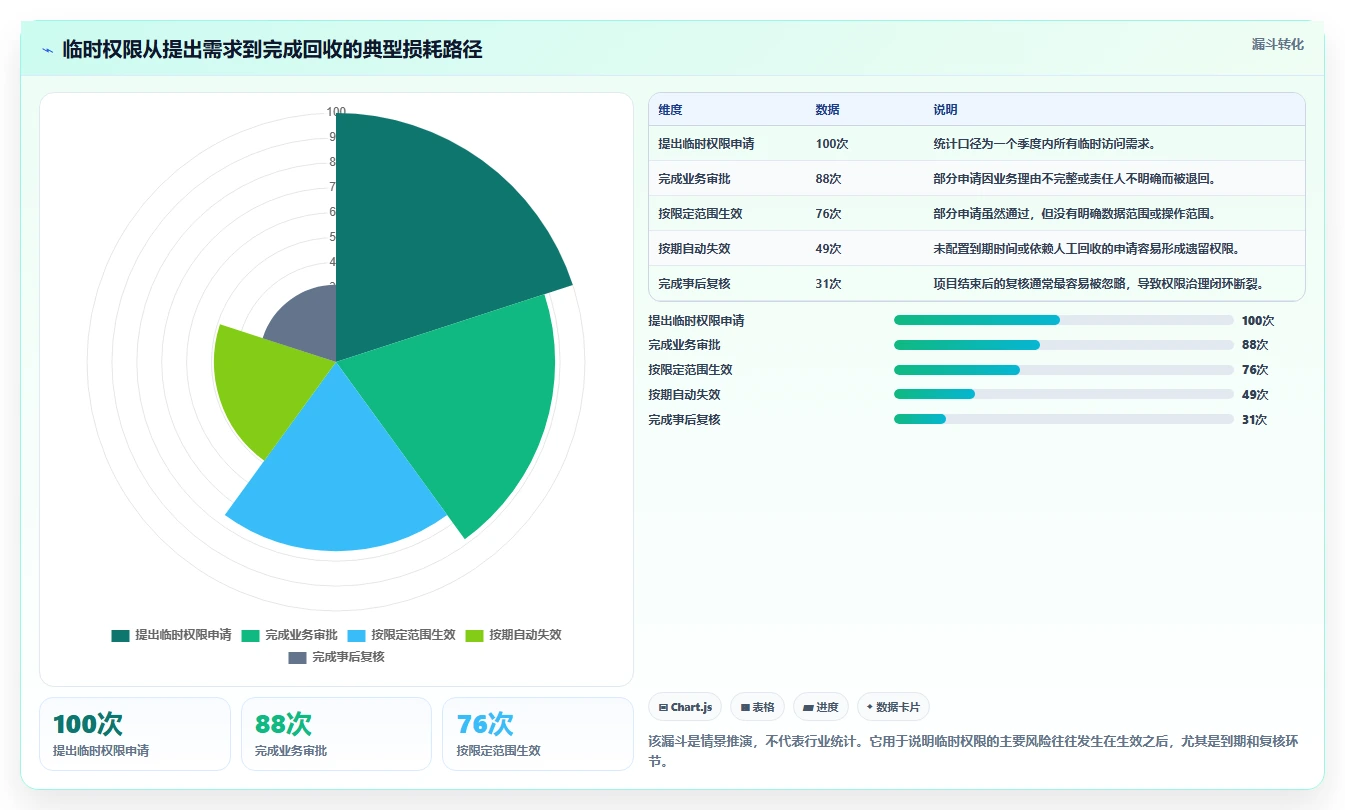This screenshot has height=810, width=1345.
Task: Click the 进度 tag chip
Action: (820, 707)
